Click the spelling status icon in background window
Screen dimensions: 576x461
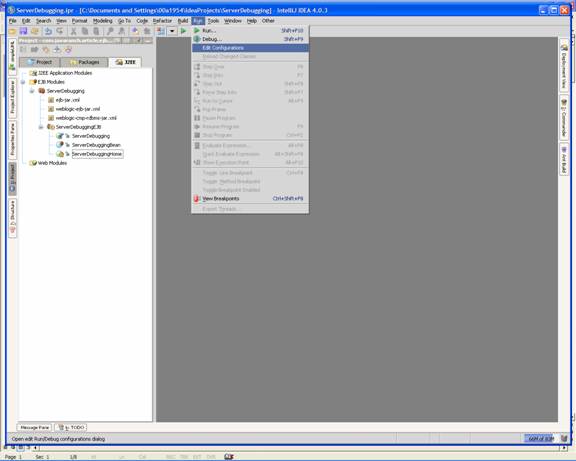tap(229, 457)
